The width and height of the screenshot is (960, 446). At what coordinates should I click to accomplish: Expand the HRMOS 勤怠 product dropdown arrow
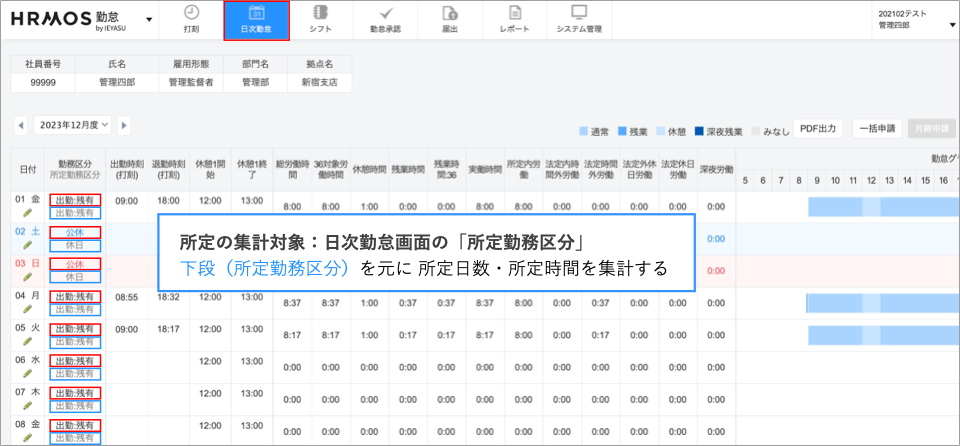pos(150,20)
